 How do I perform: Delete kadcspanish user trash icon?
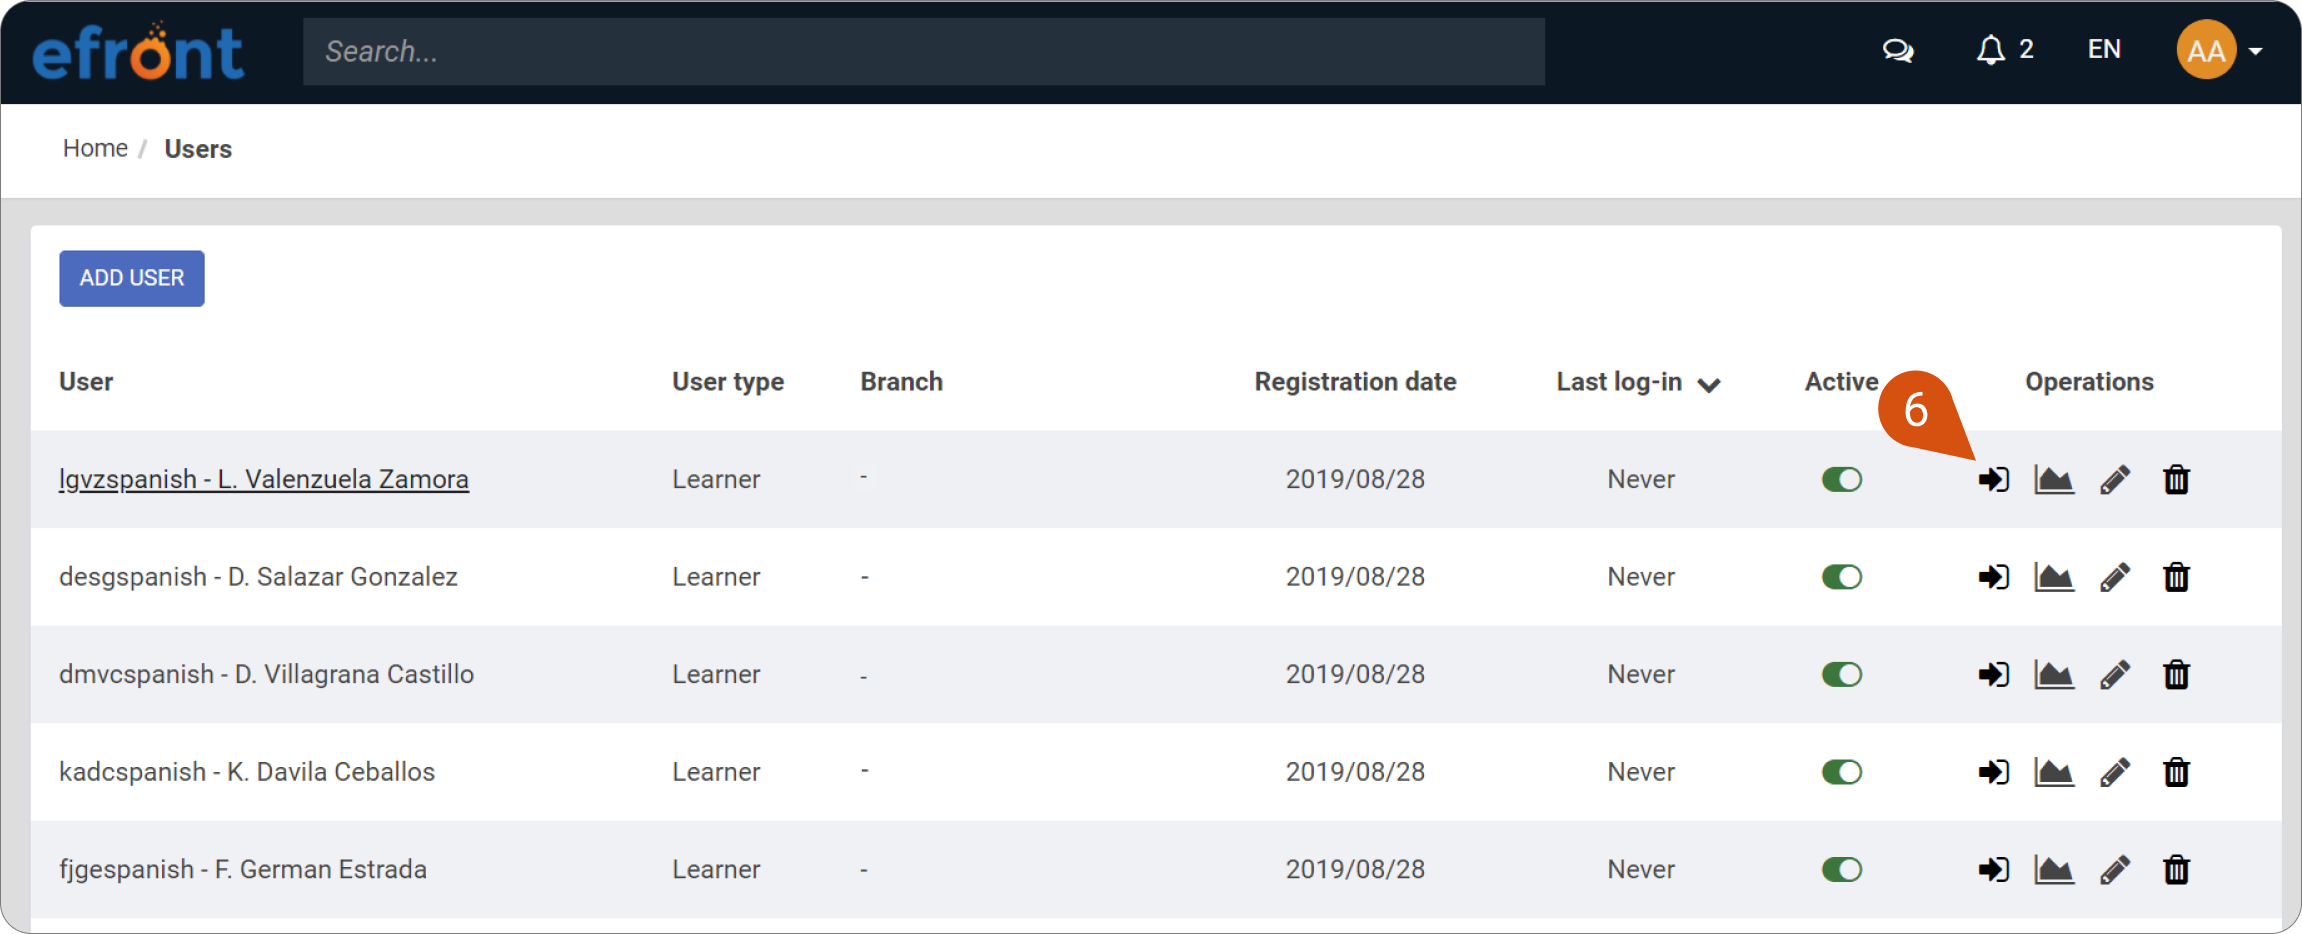point(2176,772)
